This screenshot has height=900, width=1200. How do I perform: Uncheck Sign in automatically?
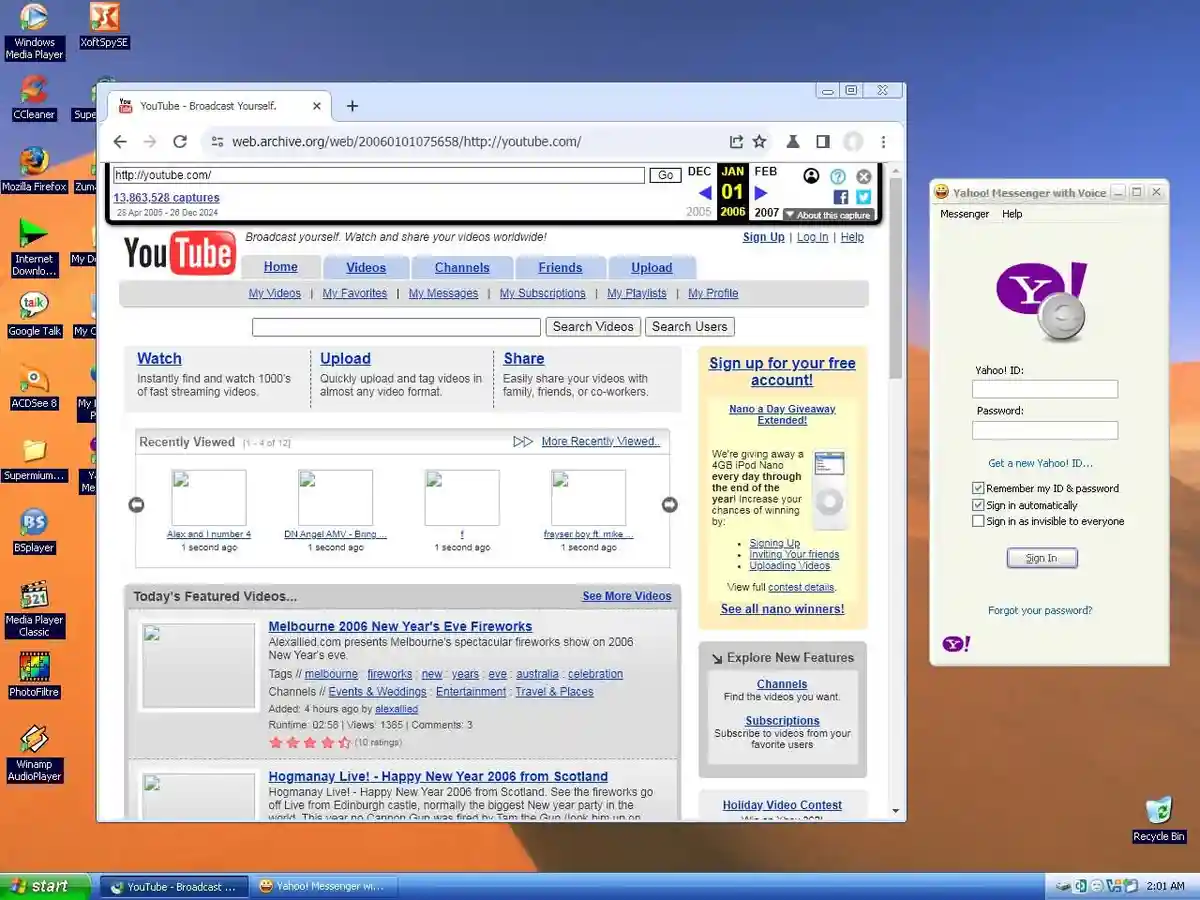pos(978,505)
